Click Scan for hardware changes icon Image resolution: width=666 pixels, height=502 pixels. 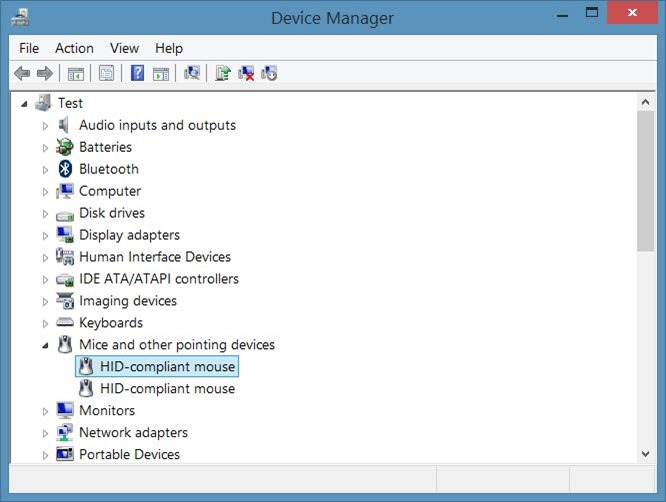coord(192,73)
